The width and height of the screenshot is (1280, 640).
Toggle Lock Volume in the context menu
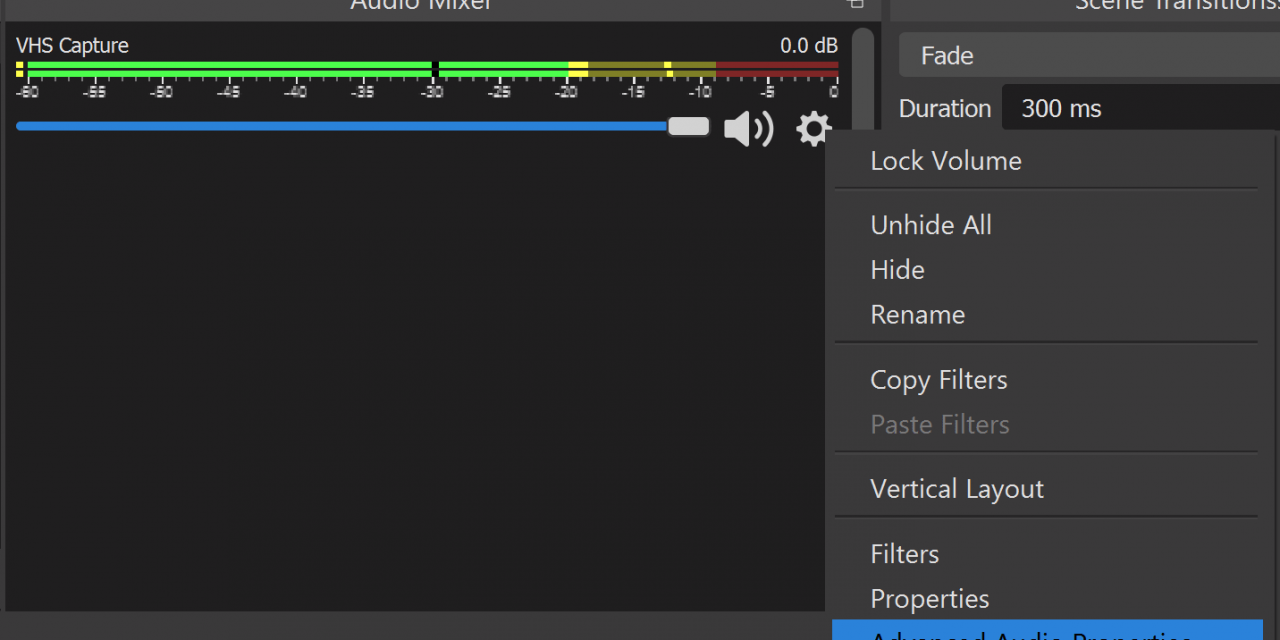click(x=946, y=161)
